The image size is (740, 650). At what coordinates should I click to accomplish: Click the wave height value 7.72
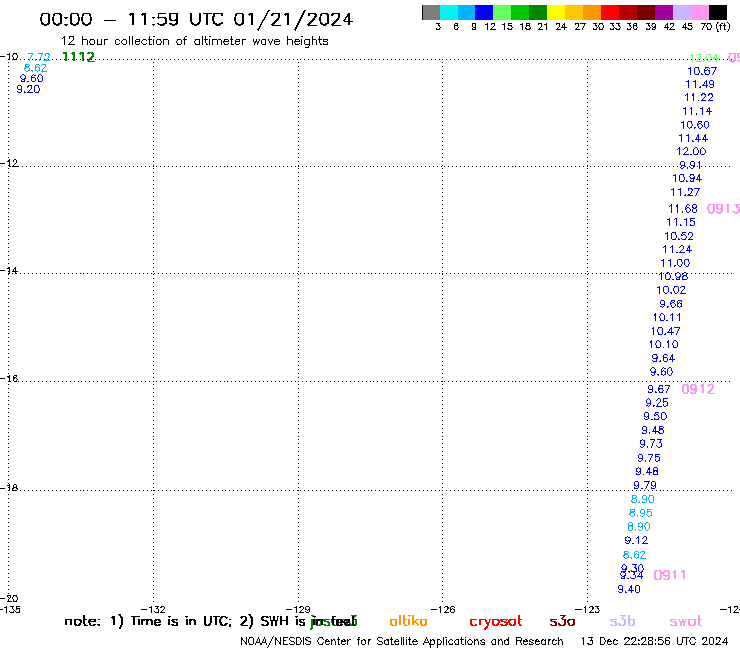(39, 57)
